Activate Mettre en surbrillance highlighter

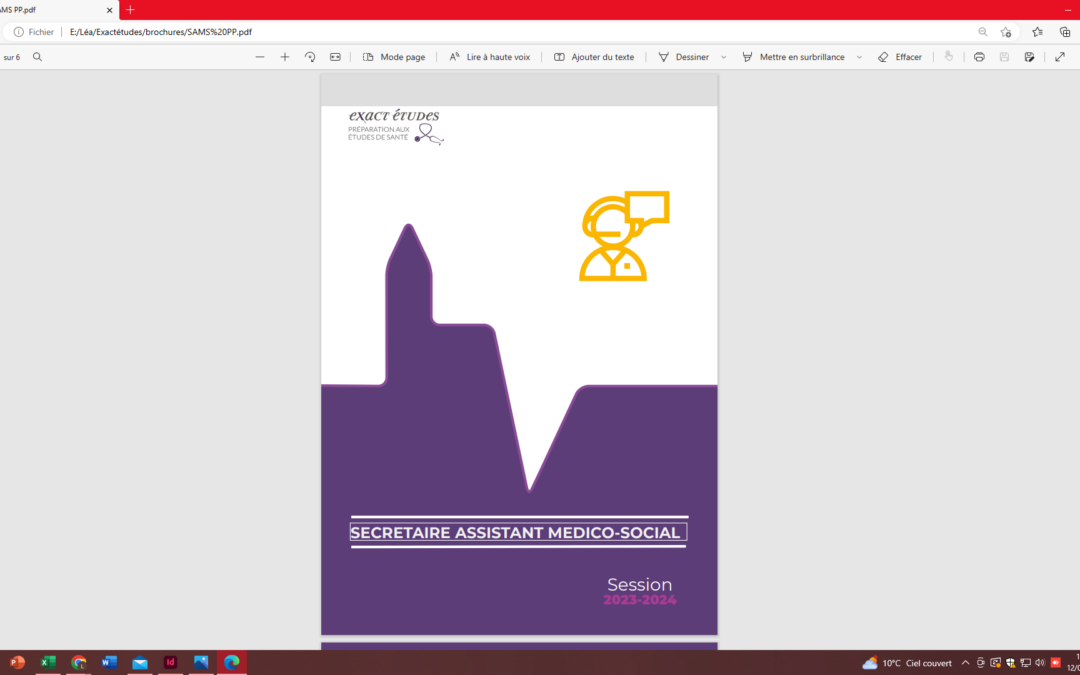(x=793, y=57)
